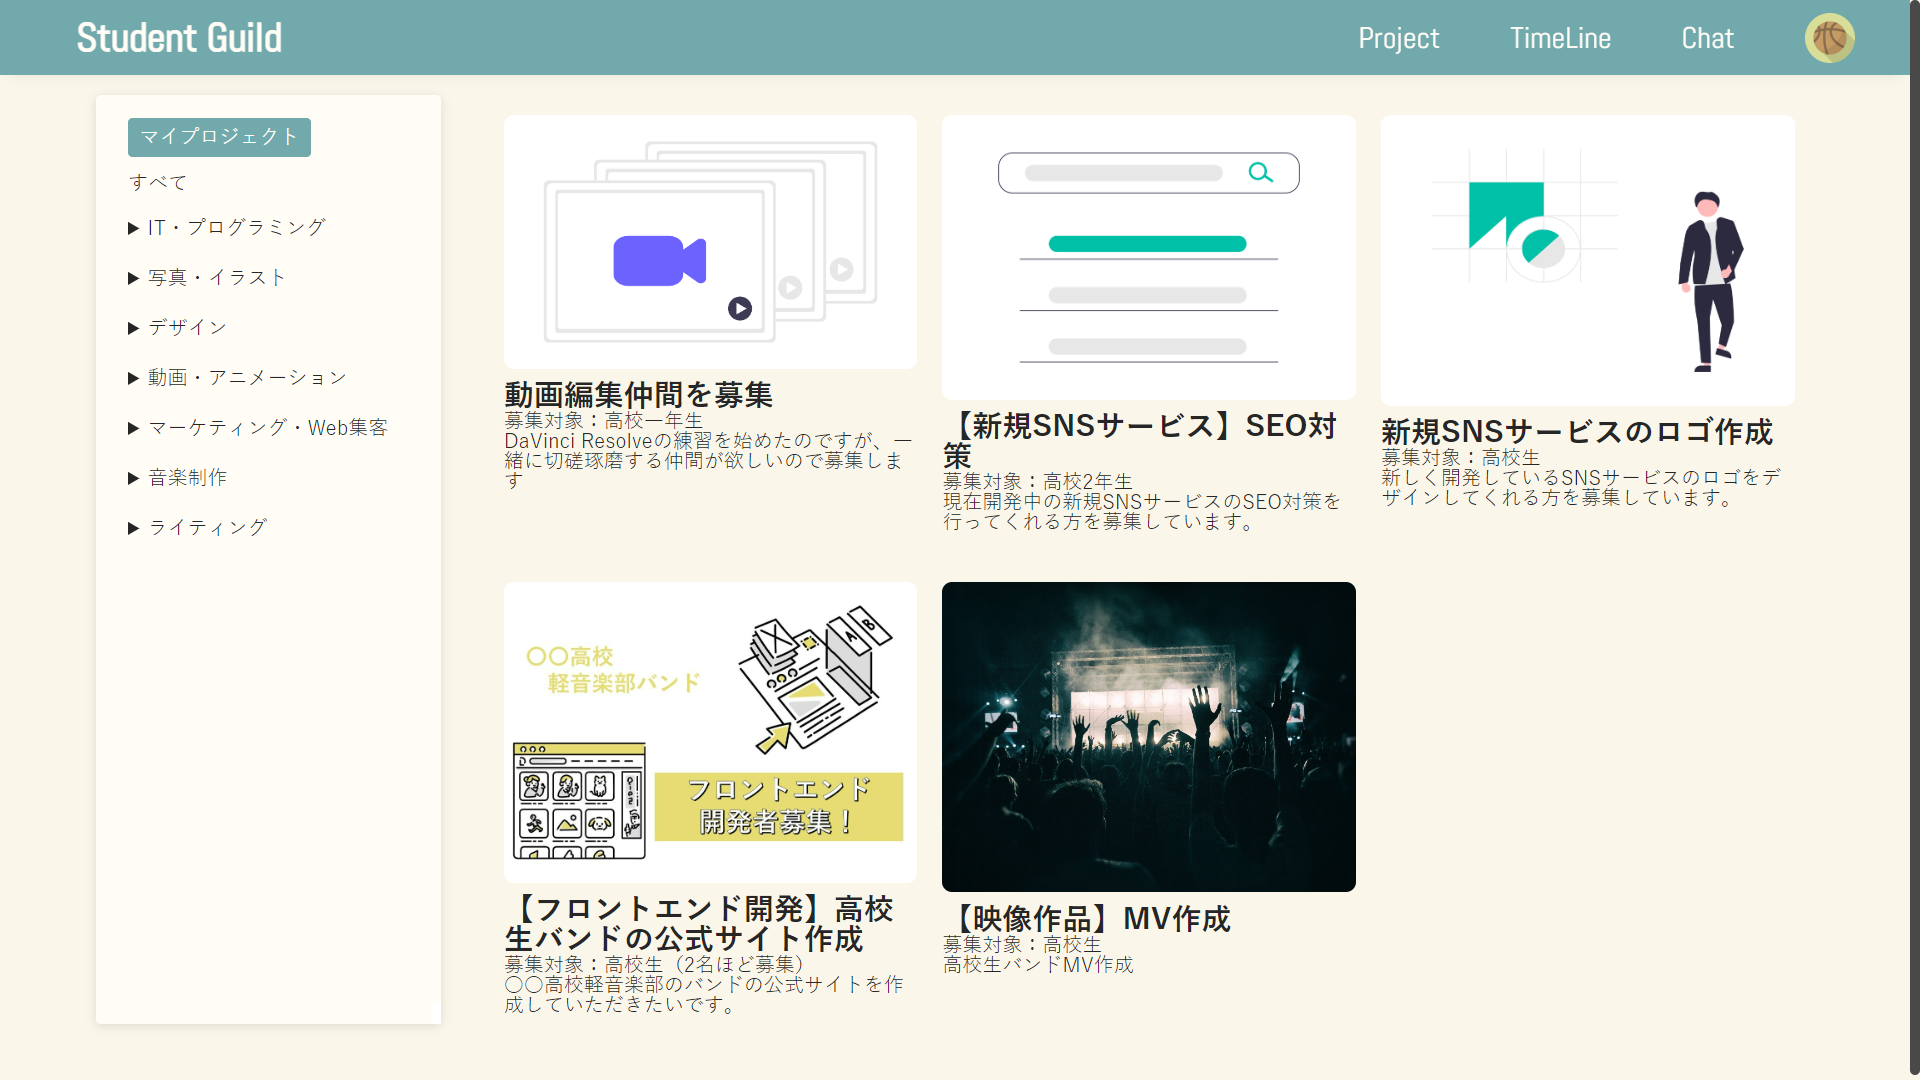Viewport: 1920px width, 1080px height.
Task: Open the concert crowd photo thumbnail
Action: click(x=1148, y=737)
